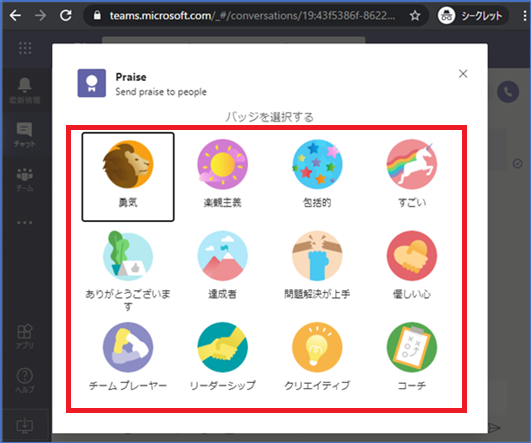Close the Praise dialog
The image size is (531, 443).
click(x=463, y=73)
